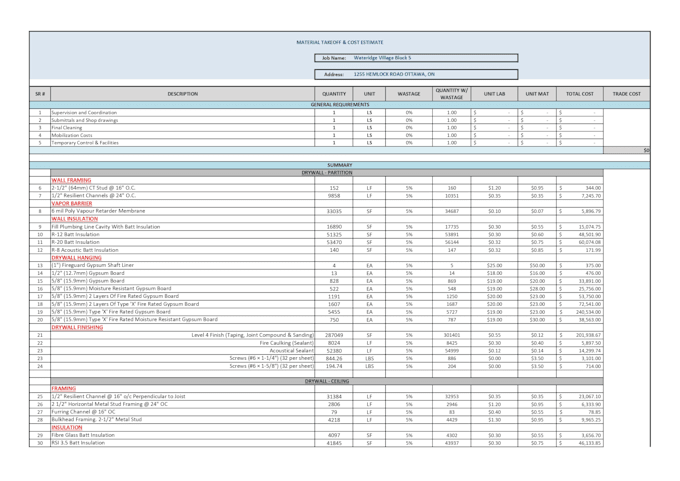The image size is (680, 481).
Task: Click the total cost value 46,133.85
Action: (x=590, y=443)
